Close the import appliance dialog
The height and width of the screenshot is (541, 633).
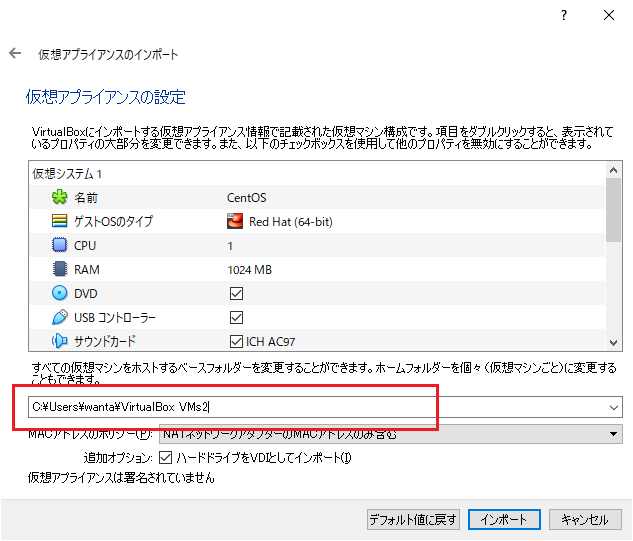609,15
